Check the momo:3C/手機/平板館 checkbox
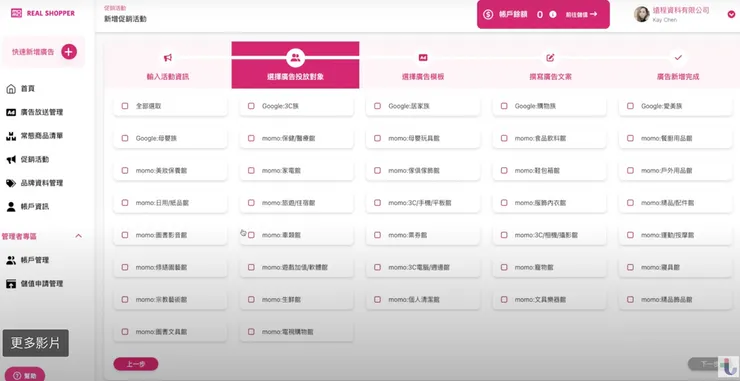 (x=378, y=203)
